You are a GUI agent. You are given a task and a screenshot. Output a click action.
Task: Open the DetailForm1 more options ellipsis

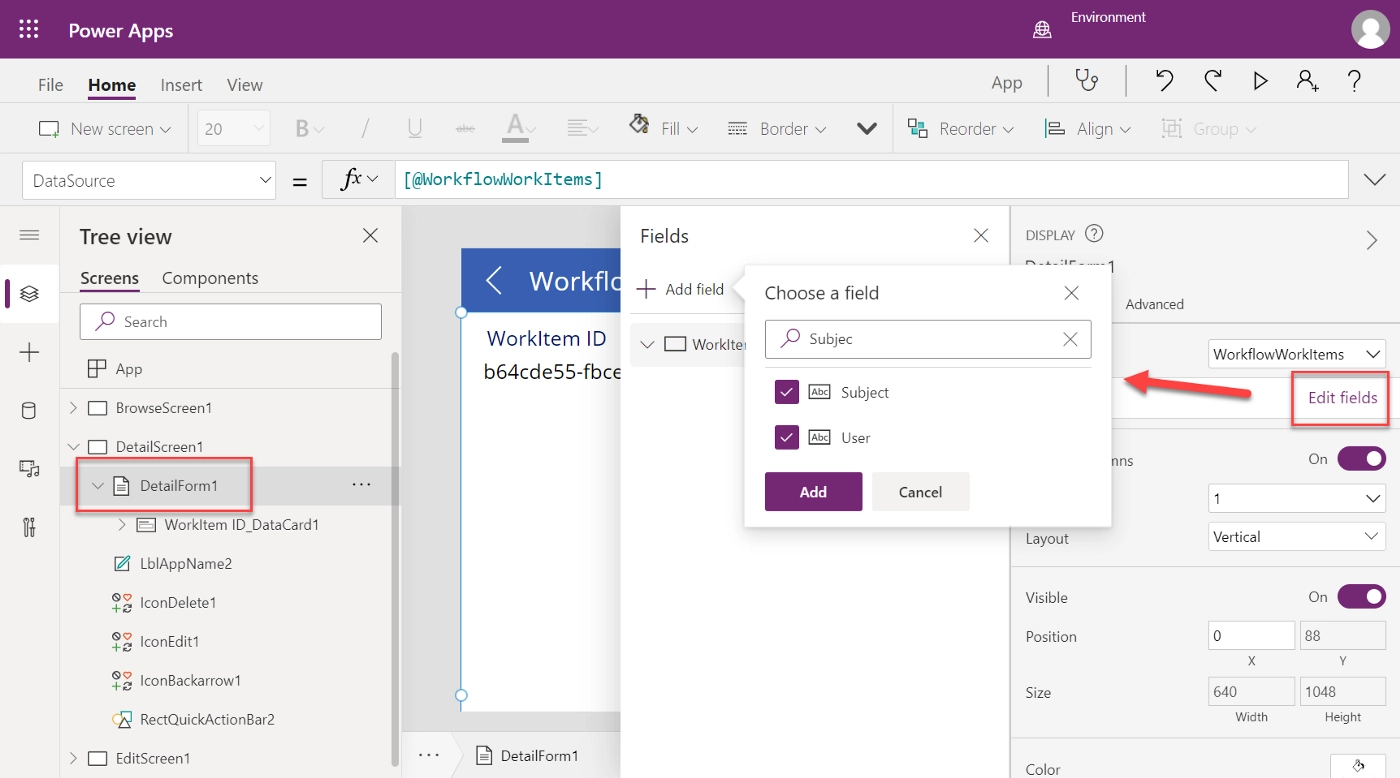tap(362, 485)
